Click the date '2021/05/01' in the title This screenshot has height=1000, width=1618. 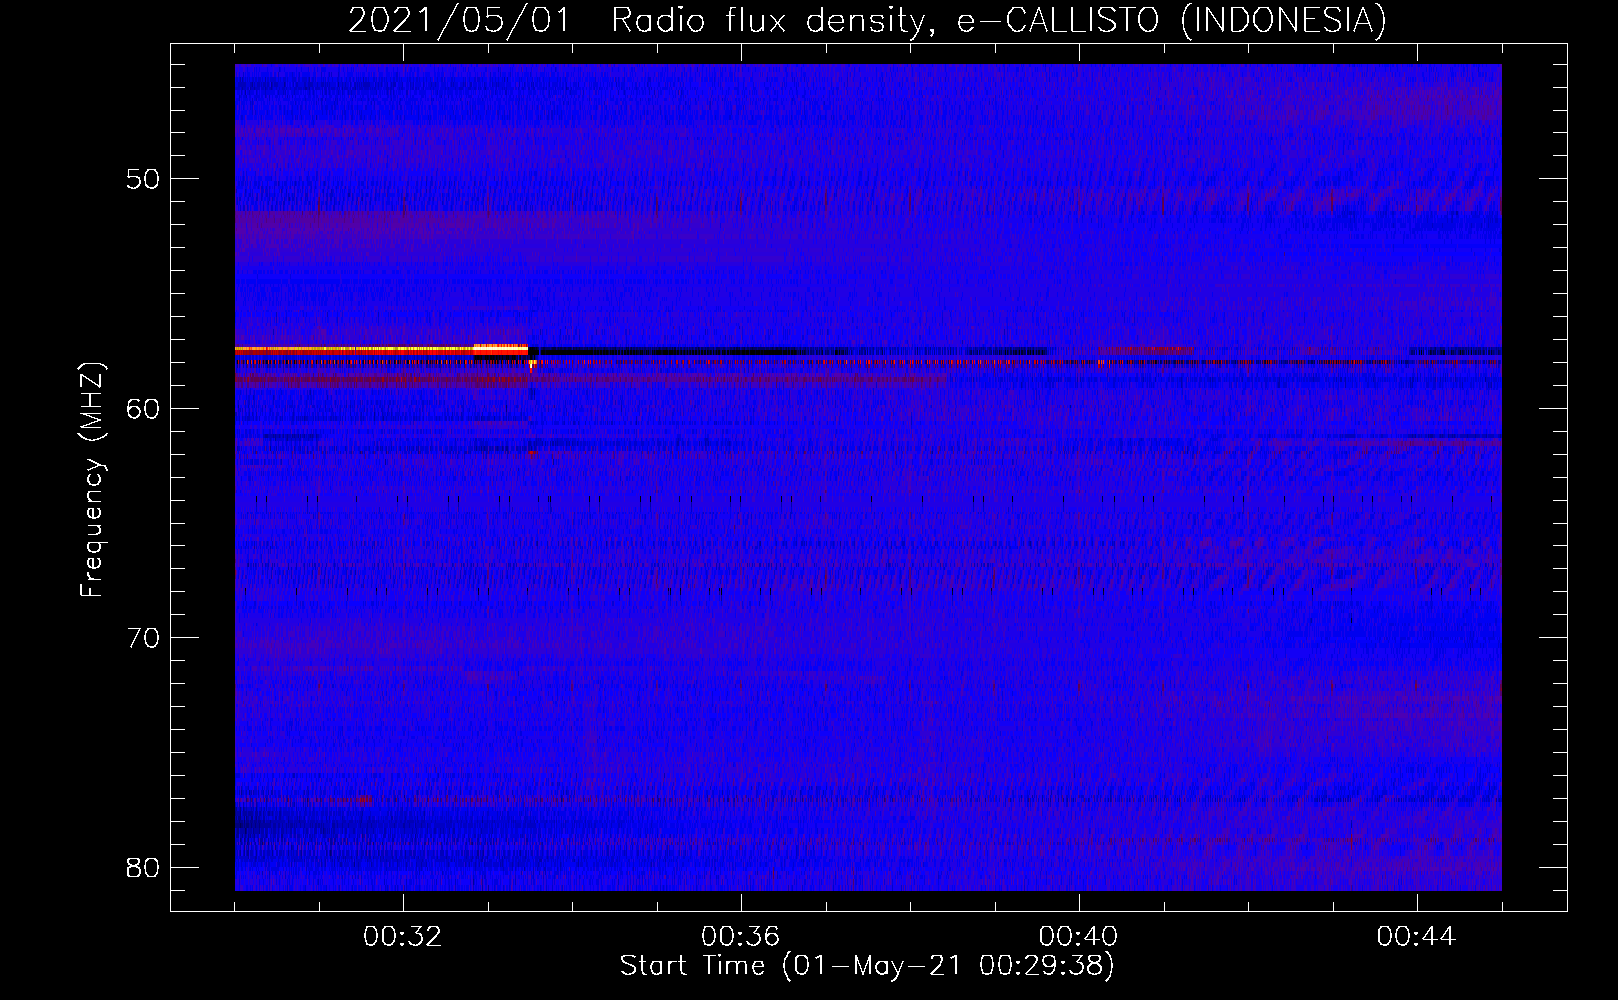(459, 21)
